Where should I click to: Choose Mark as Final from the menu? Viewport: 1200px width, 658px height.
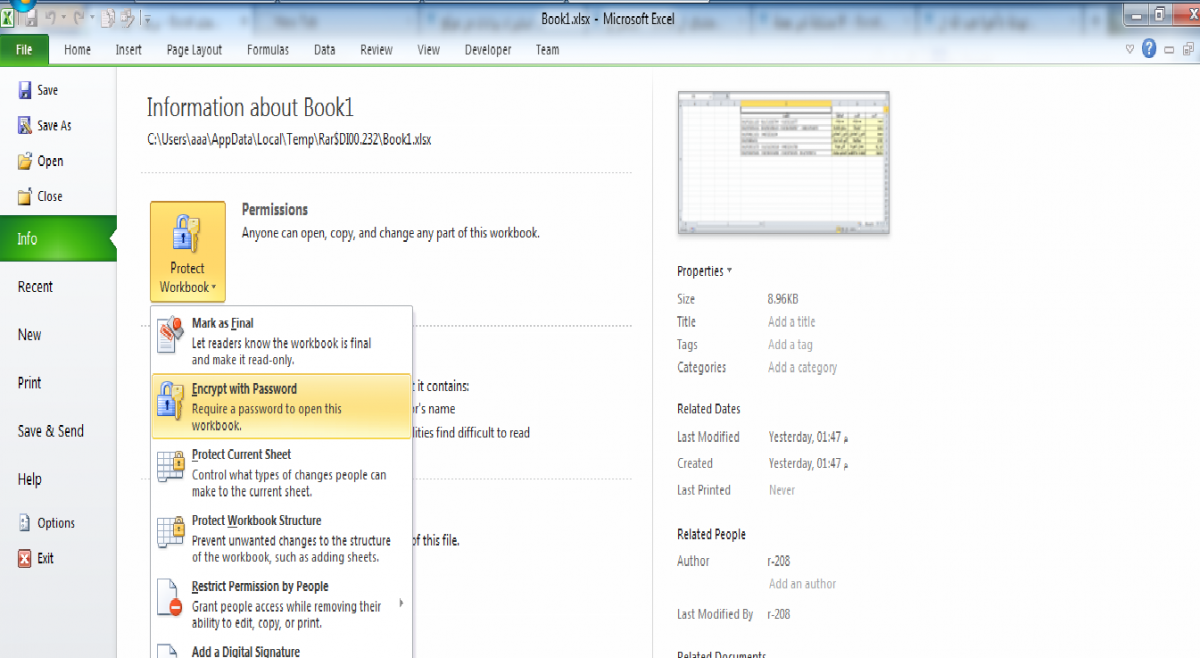[281, 341]
